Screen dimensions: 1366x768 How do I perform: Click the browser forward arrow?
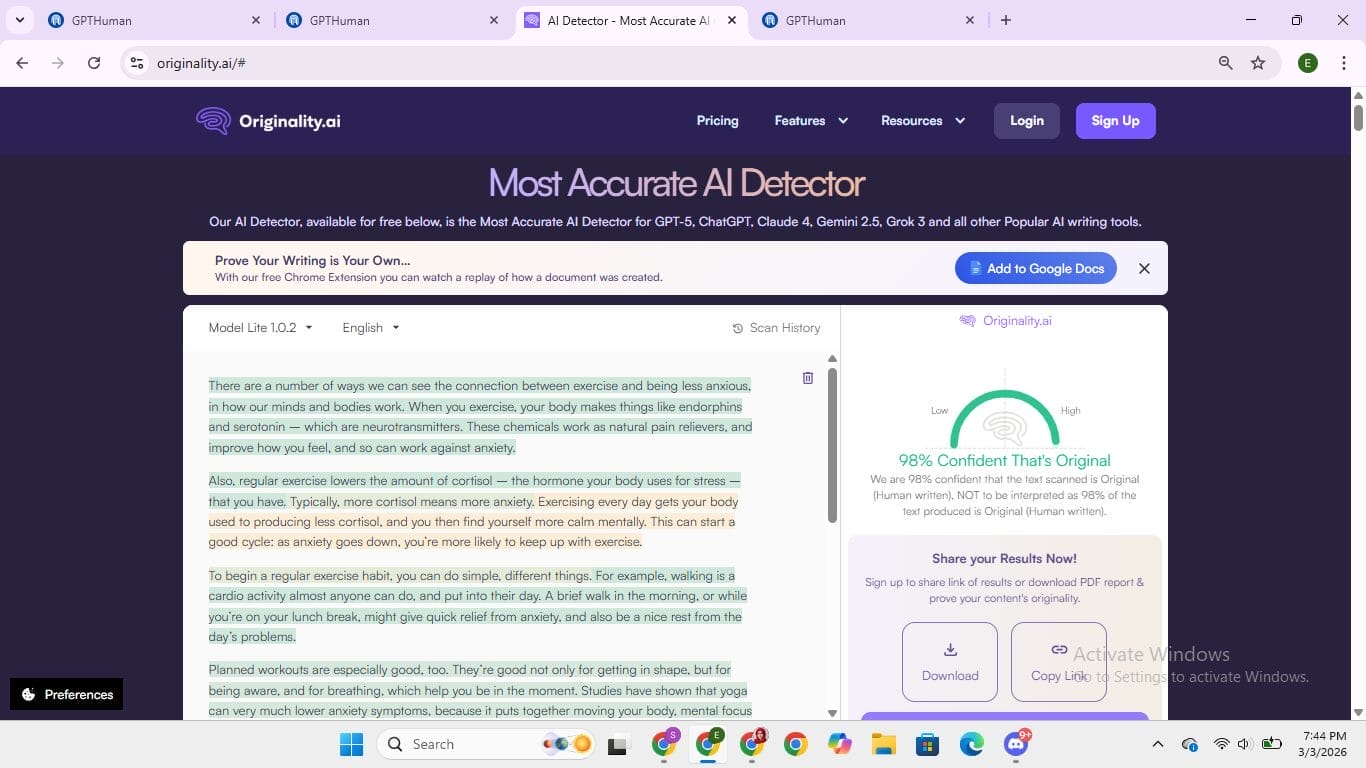click(x=58, y=63)
